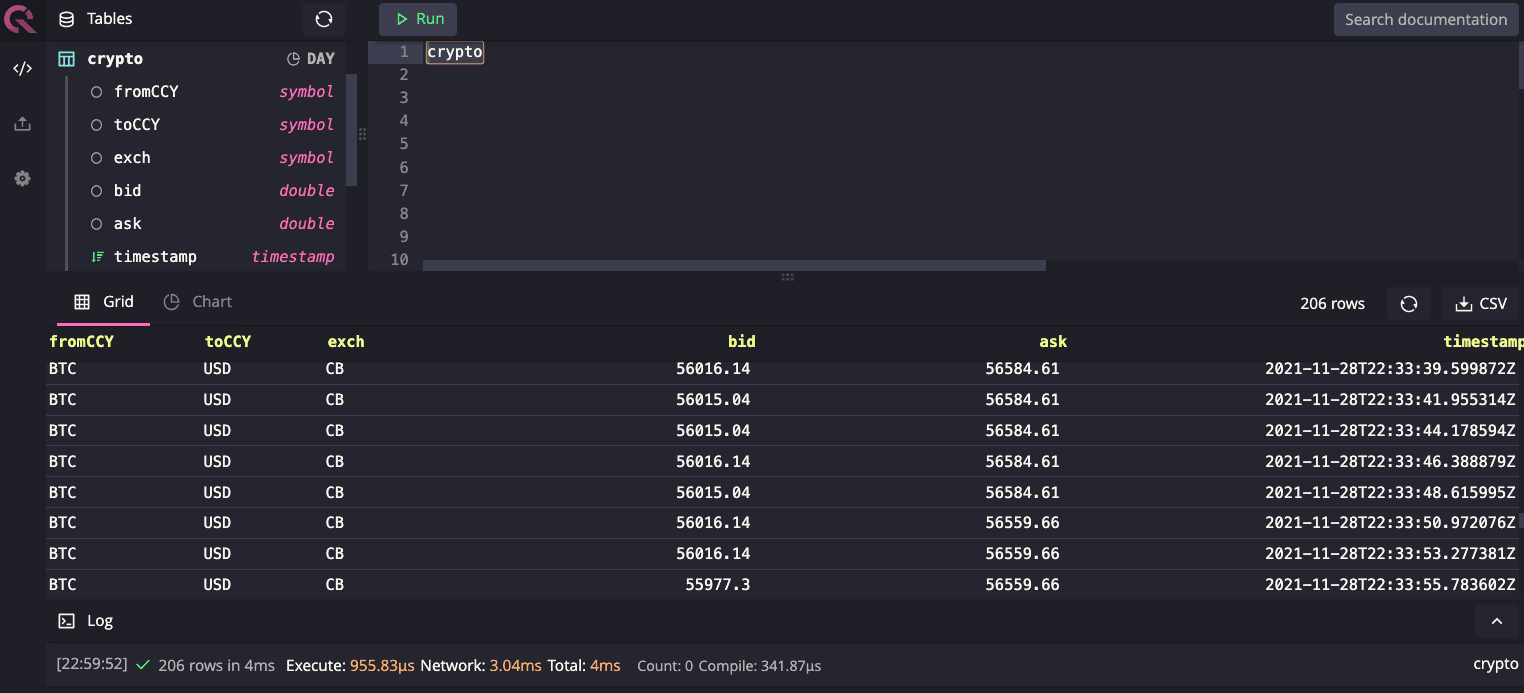Sort by the bid column header
Viewport: 1524px width, 693px height.
click(741, 342)
